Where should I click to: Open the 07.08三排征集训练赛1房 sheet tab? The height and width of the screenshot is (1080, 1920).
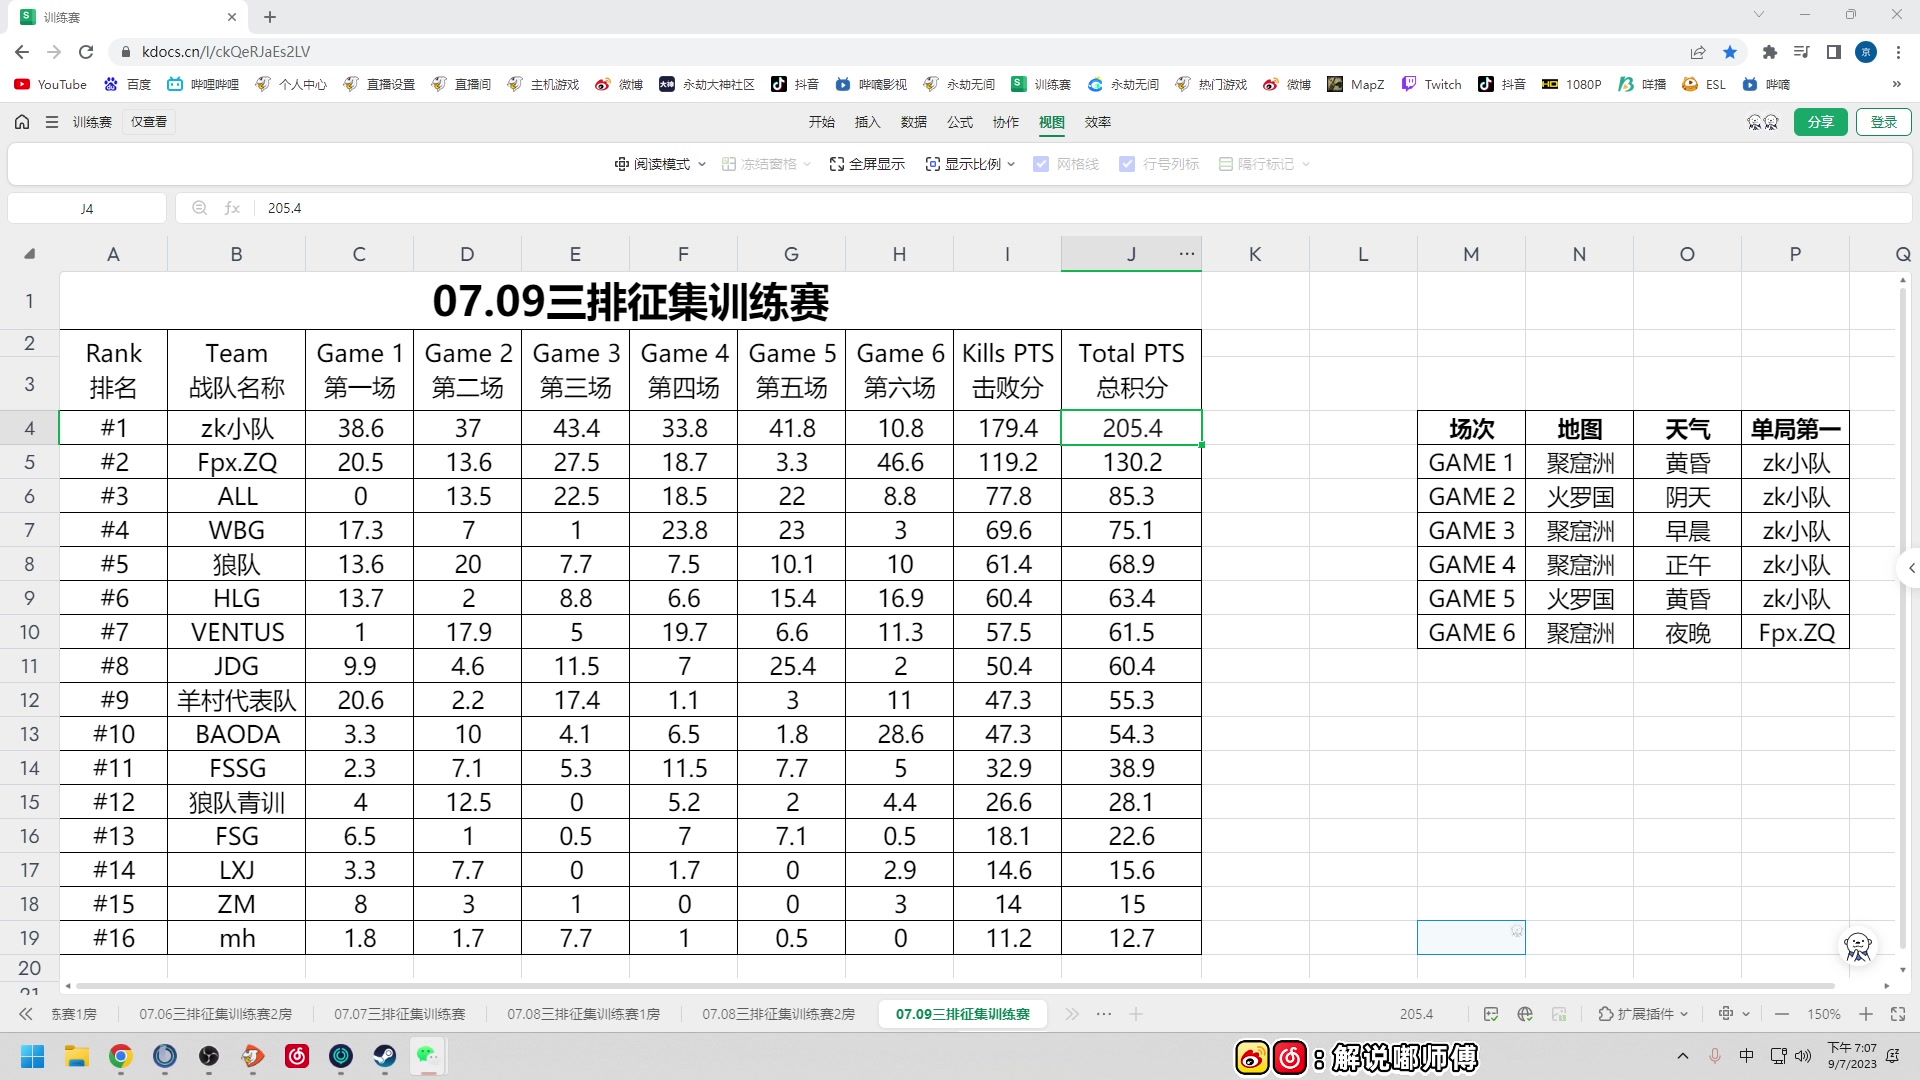583,1014
